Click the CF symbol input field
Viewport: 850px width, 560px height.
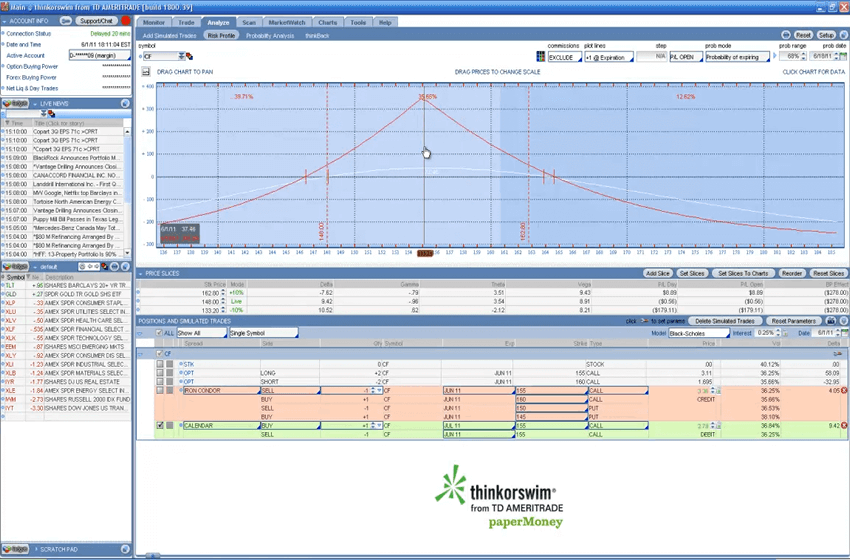click(x=160, y=56)
